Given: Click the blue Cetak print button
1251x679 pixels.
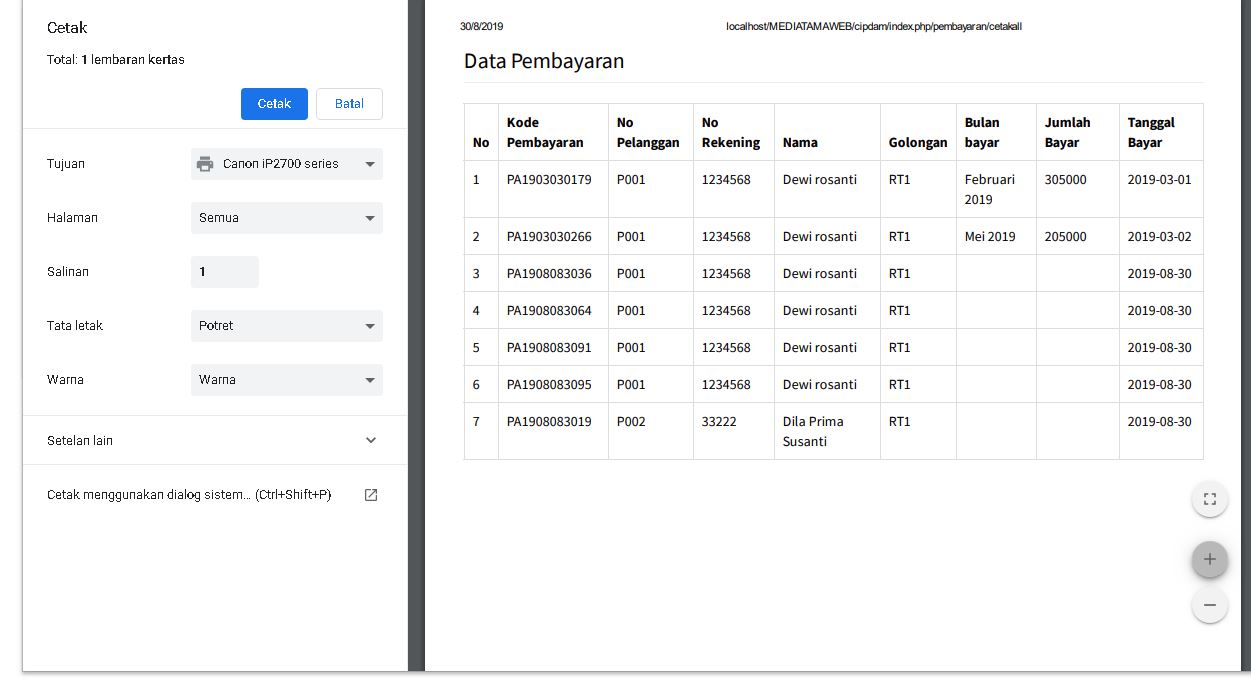Looking at the screenshot, I should [x=274, y=104].
